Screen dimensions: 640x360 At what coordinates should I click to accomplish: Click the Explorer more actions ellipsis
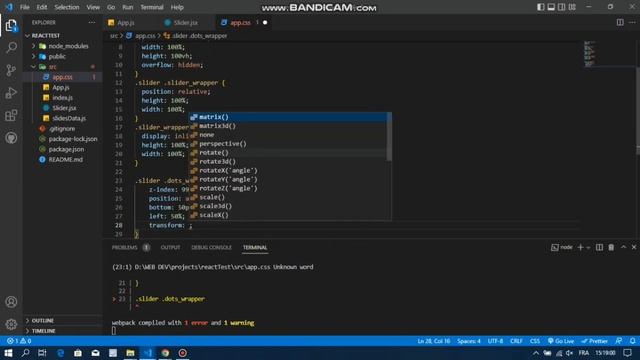(x=92, y=22)
